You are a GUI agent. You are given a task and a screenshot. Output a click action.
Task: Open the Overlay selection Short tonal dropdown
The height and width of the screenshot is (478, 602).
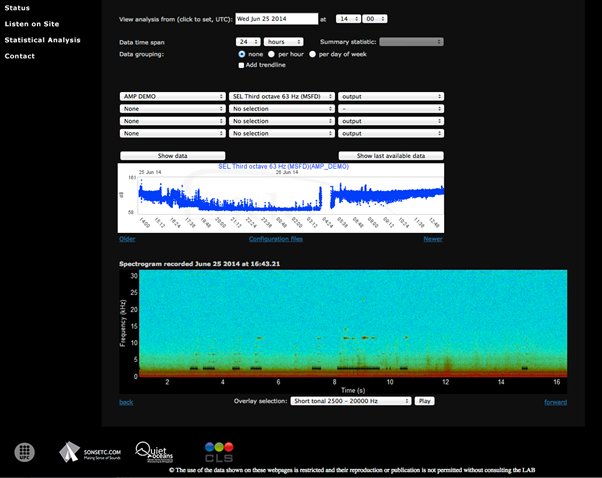[350, 400]
